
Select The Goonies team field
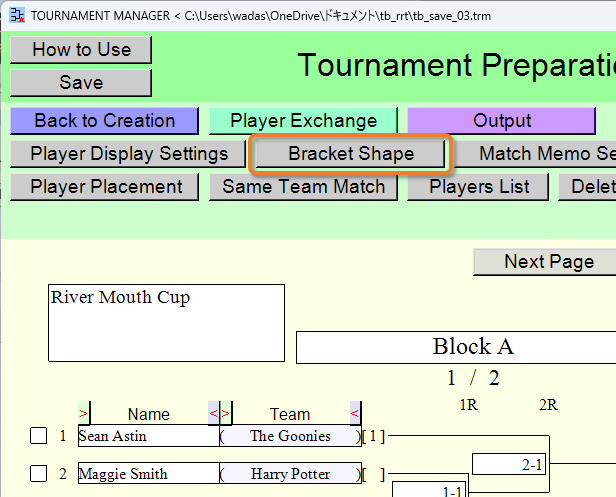coord(290,436)
